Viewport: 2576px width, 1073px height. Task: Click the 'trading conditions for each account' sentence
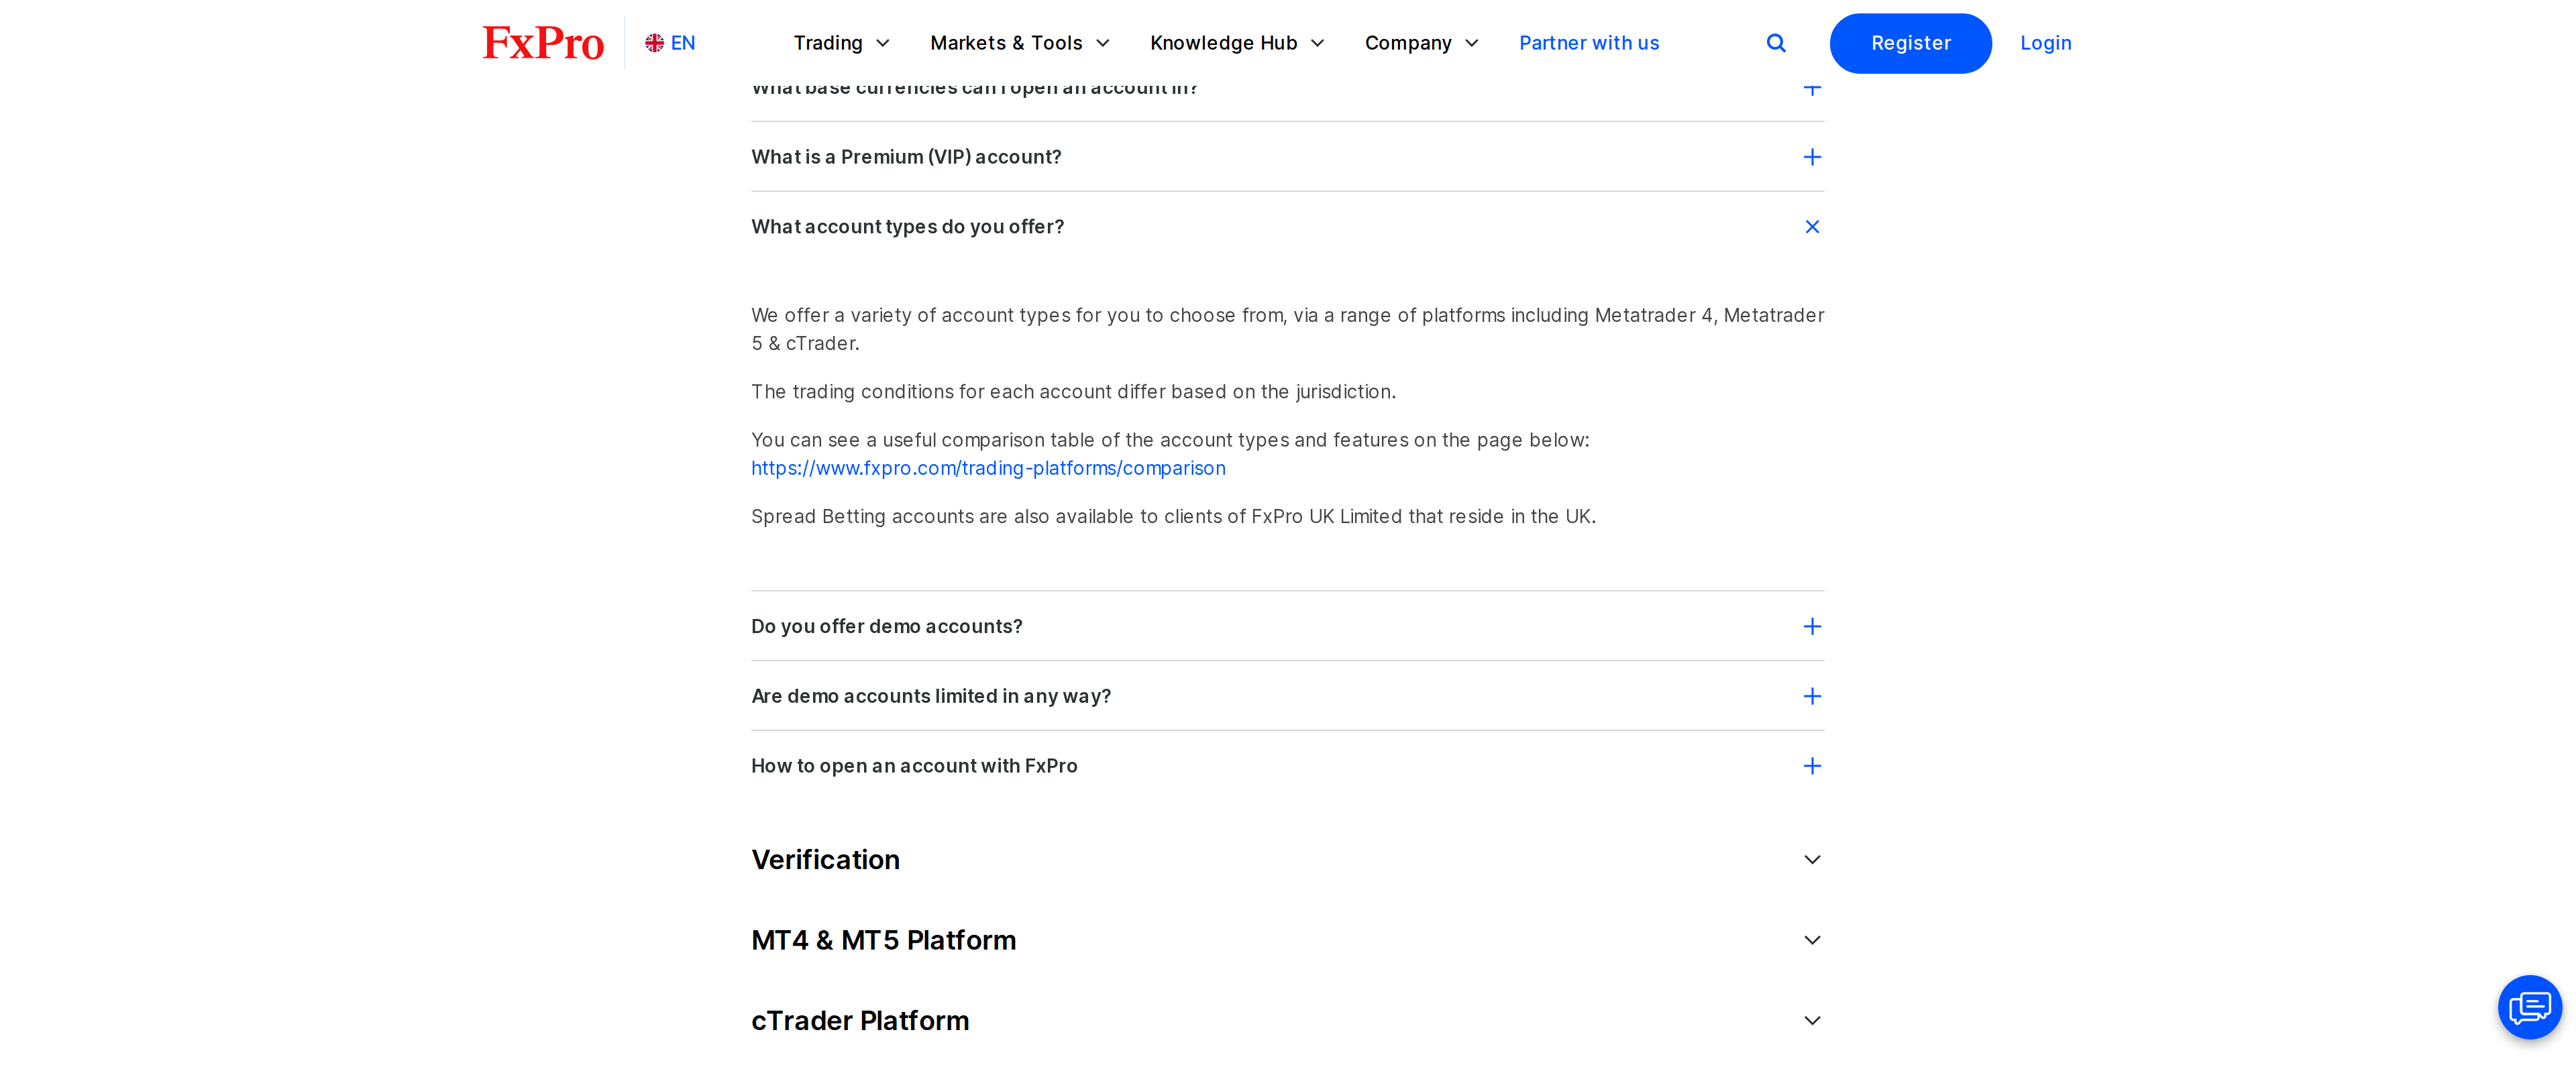(1073, 392)
